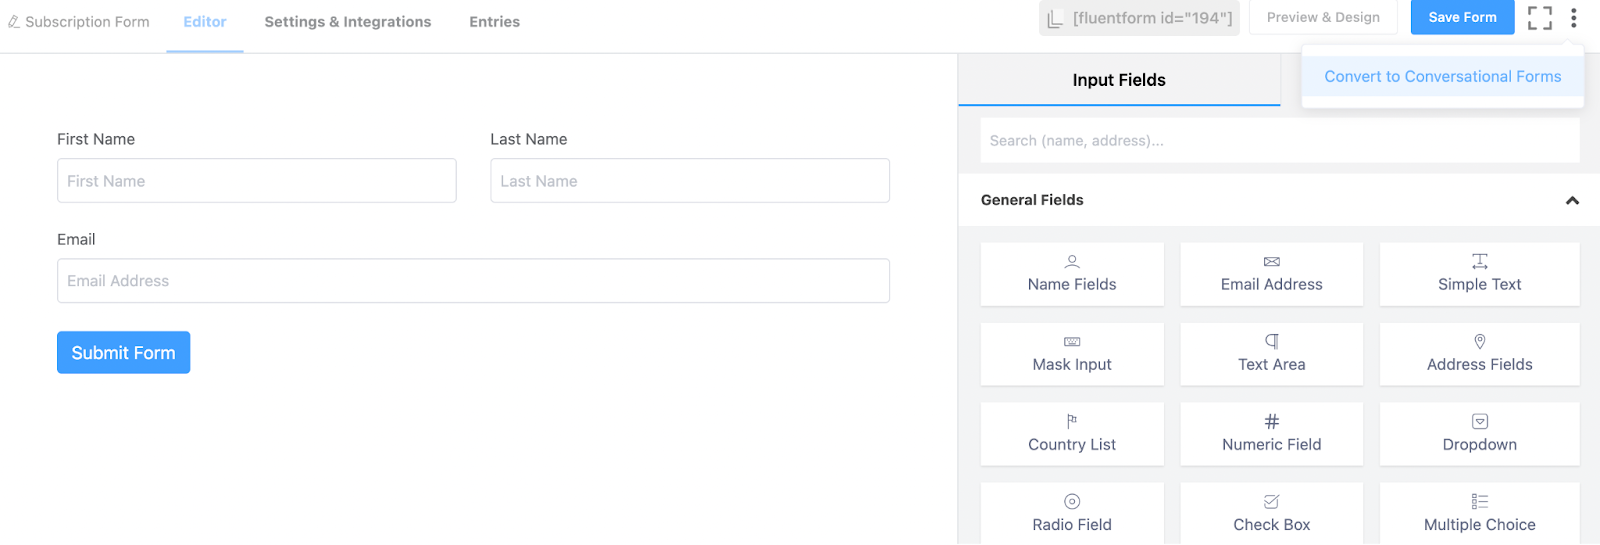The height and width of the screenshot is (545, 1600).
Task: Click the Address Fields pin icon
Action: point(1479,342)
